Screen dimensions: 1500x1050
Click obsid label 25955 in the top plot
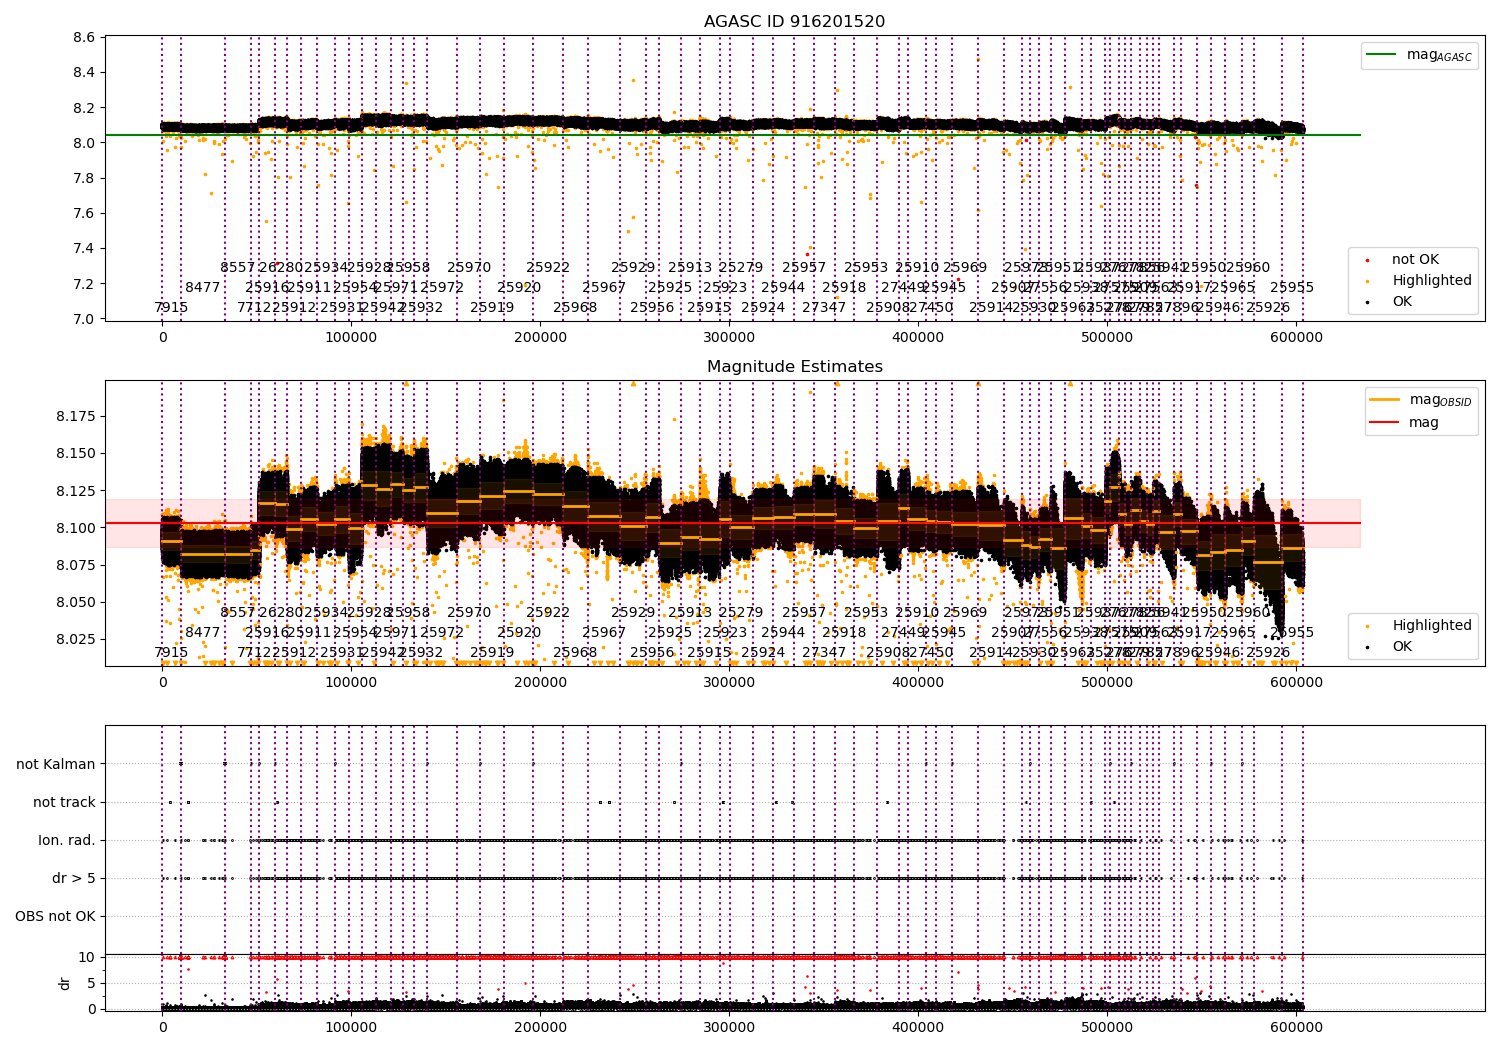(1292, 287)
